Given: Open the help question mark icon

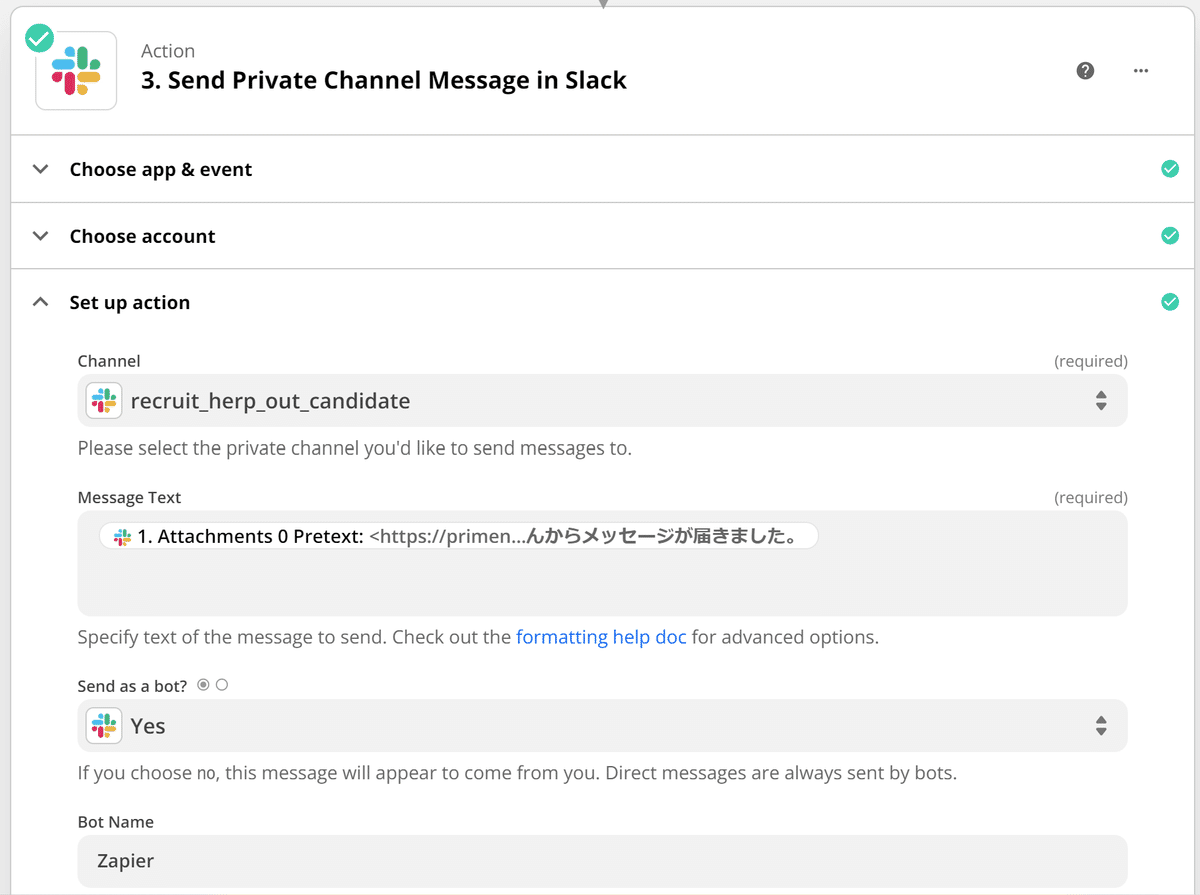Looking at the screenshot, I should [x=1085, y=71].
